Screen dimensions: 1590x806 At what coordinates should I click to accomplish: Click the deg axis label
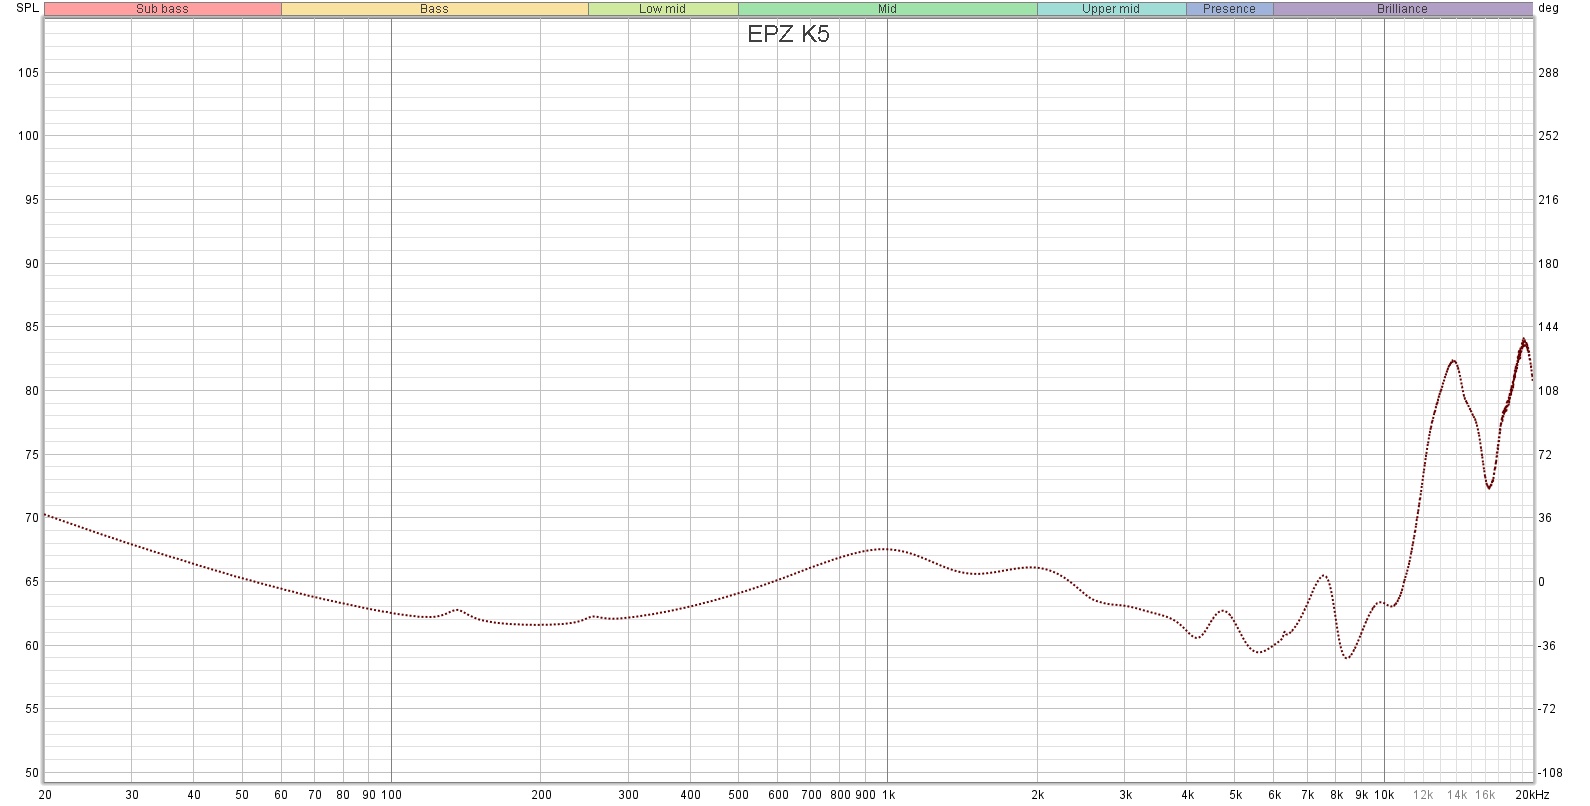tap(1548, 8)
